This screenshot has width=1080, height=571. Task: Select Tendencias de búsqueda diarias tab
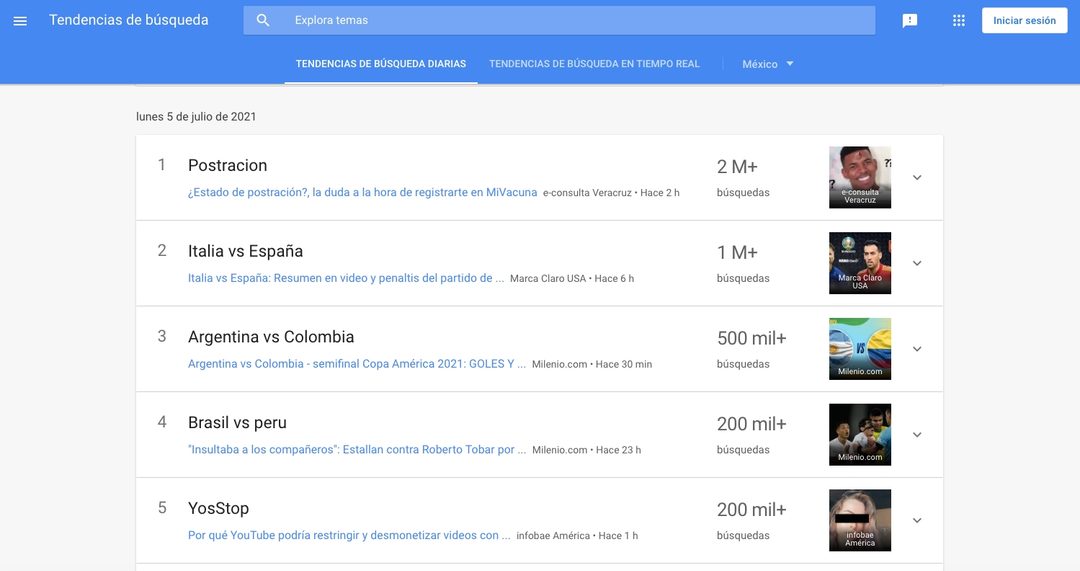[x=381, y=64]
